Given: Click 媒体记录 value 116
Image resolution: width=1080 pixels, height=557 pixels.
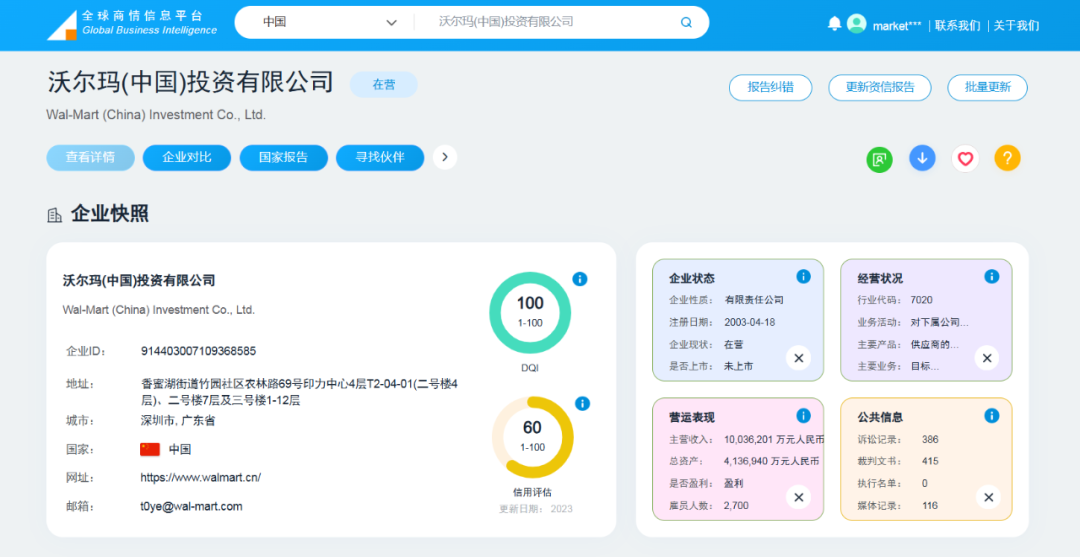Looking at the screenshot, I should [x=930, y=505].
